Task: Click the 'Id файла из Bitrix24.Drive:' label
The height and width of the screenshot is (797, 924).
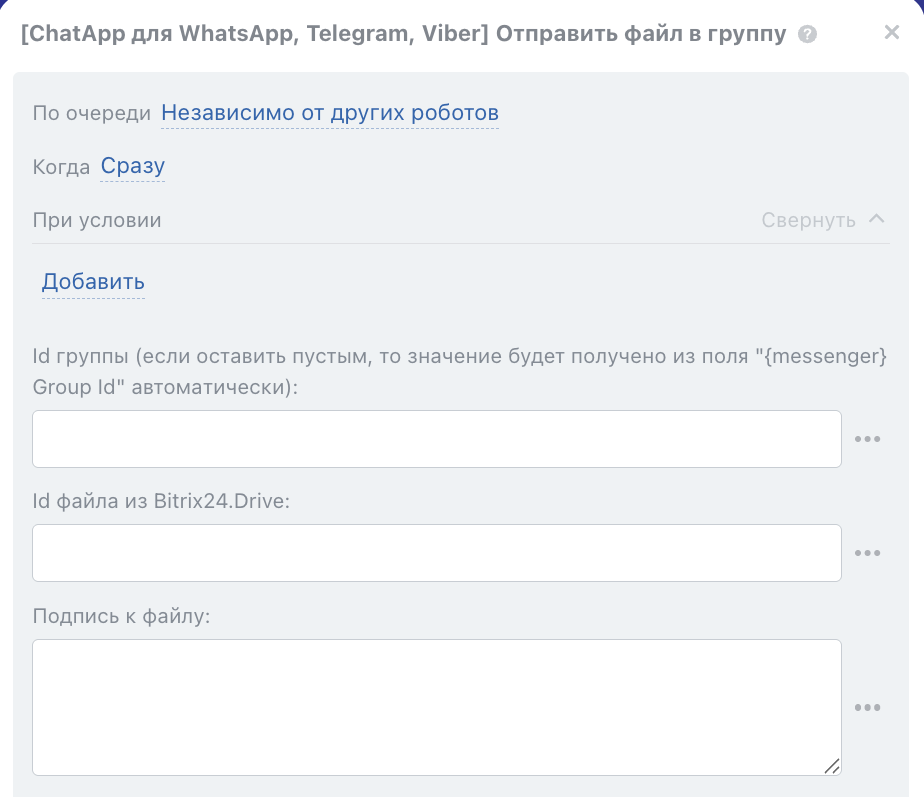Action: pyautogui.click(x=161, y=501)
